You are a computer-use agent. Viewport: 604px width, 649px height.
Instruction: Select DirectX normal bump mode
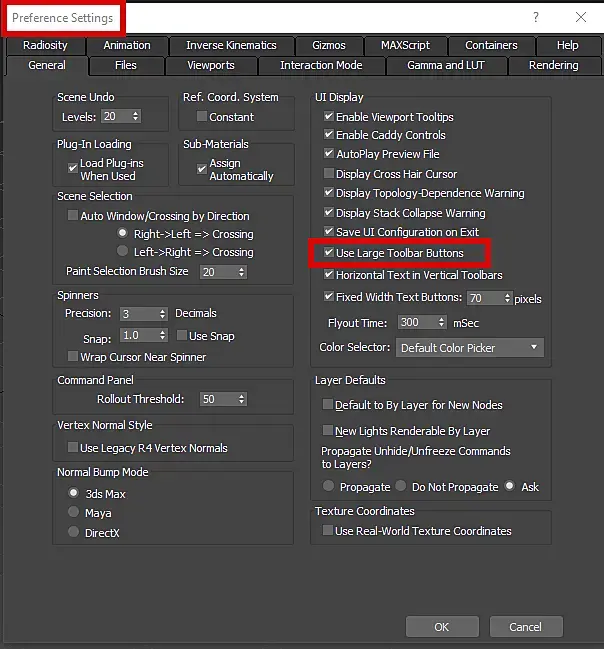[x=73, y=531]
